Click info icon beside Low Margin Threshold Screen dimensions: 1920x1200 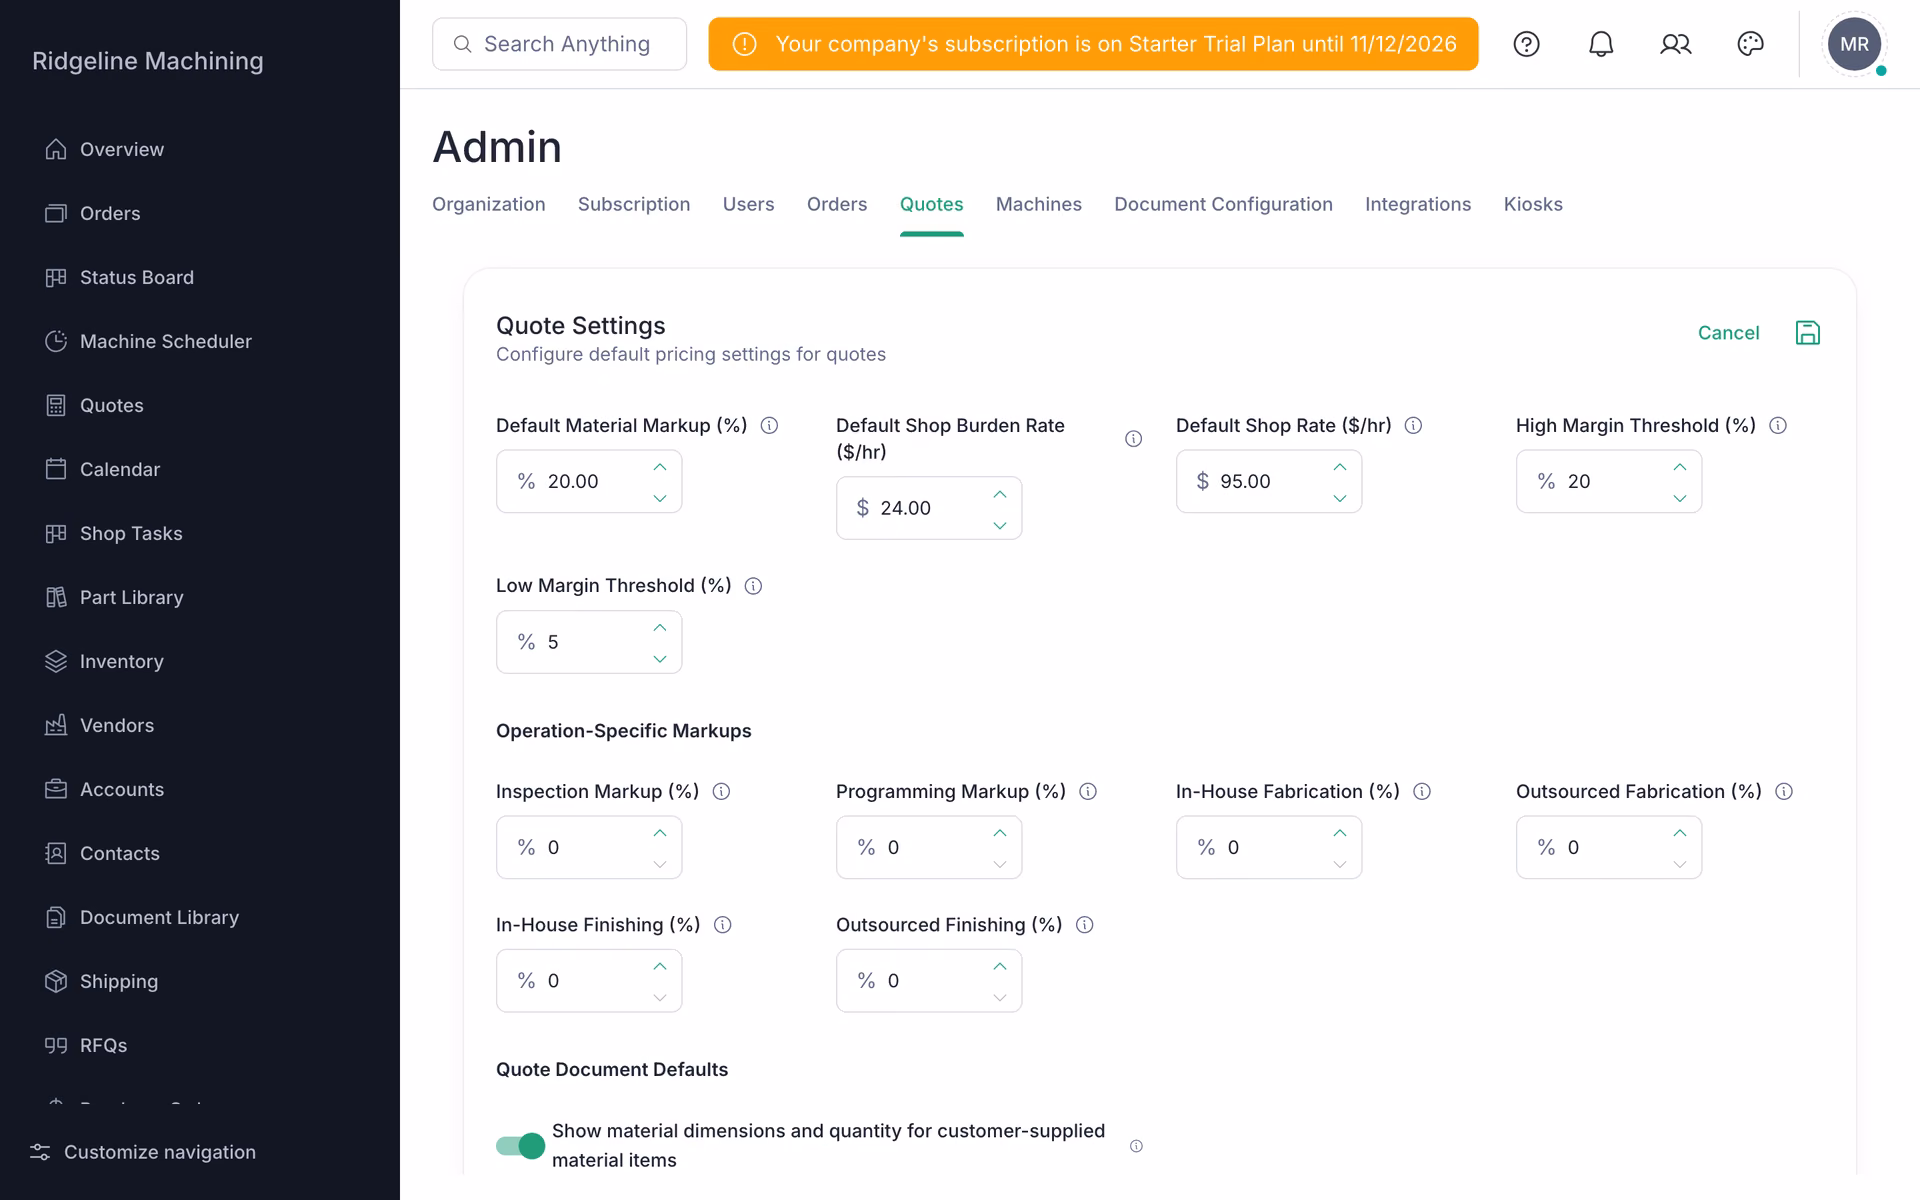click(753, 586)
